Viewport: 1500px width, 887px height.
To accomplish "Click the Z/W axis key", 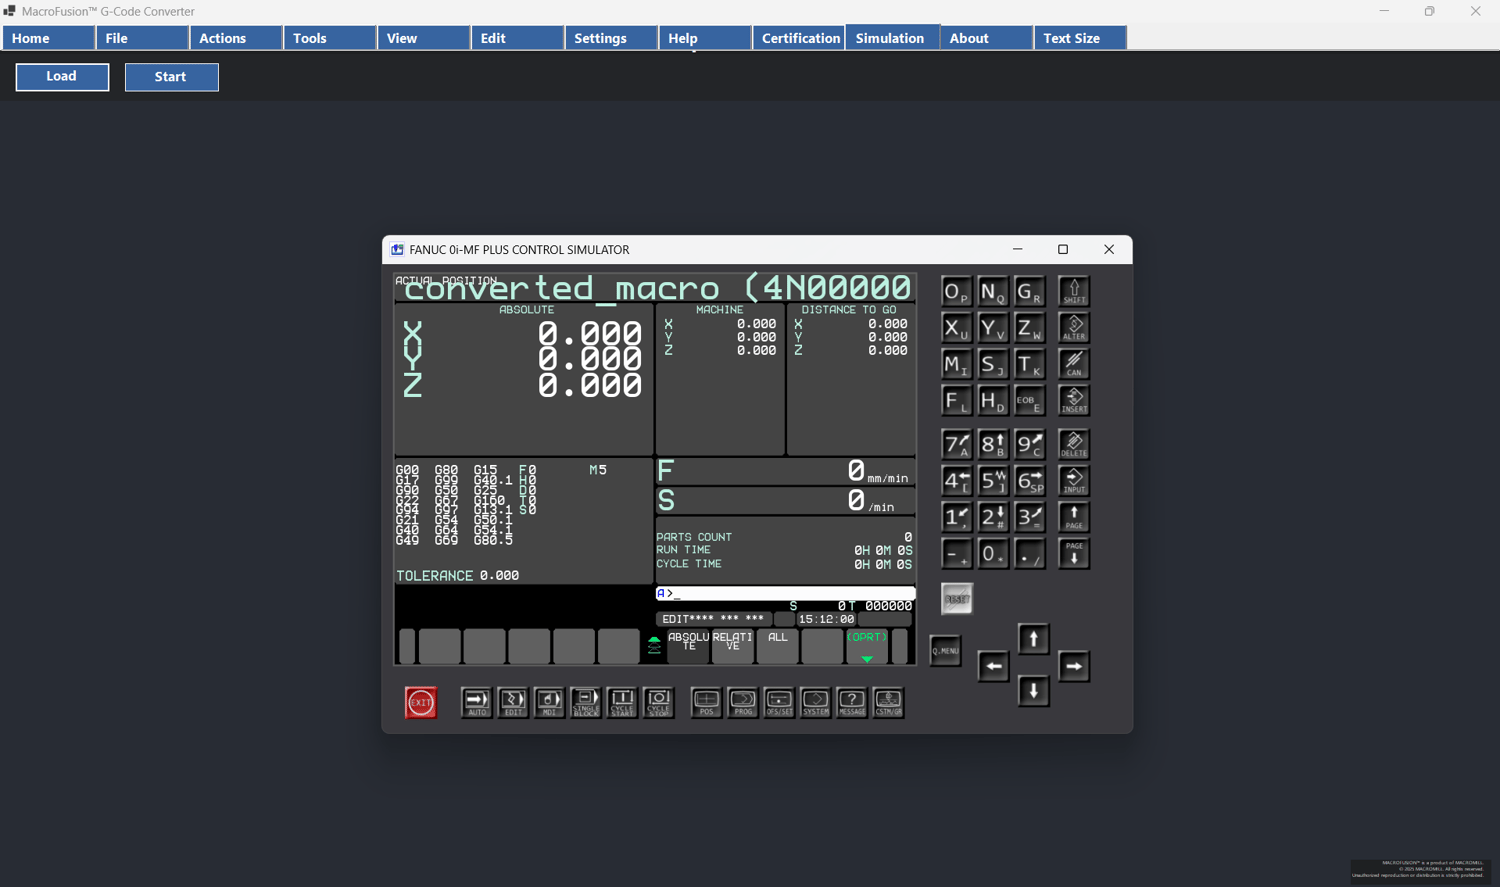I will coord(1029,328).
